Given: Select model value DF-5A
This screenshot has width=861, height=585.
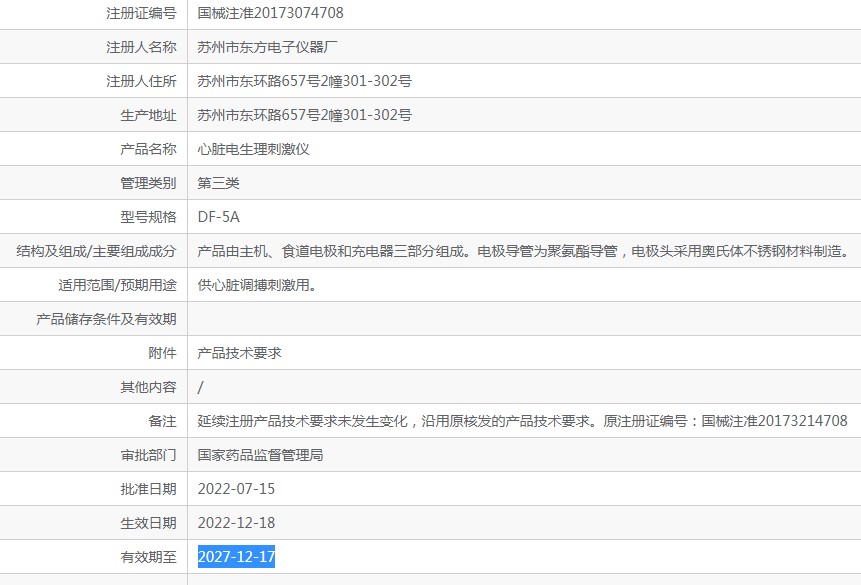Looking at the screenshot, I should pyautogui.click(x=219, y=217).
